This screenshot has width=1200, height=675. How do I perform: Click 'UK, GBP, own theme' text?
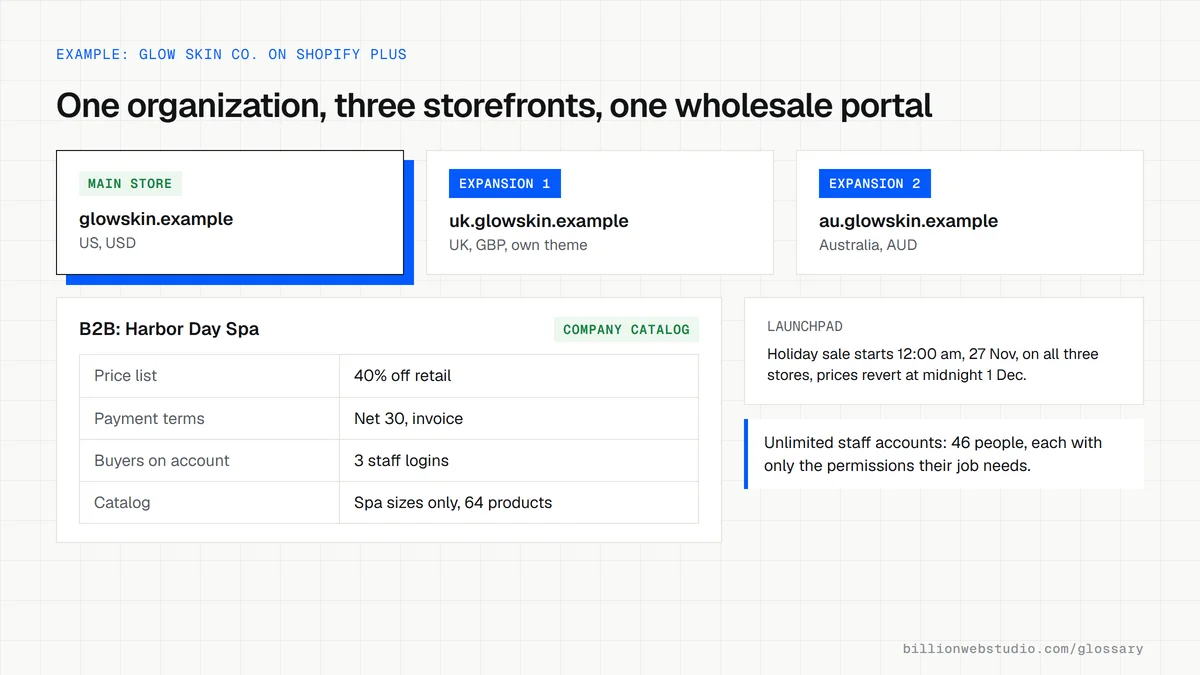coord(518,245)
